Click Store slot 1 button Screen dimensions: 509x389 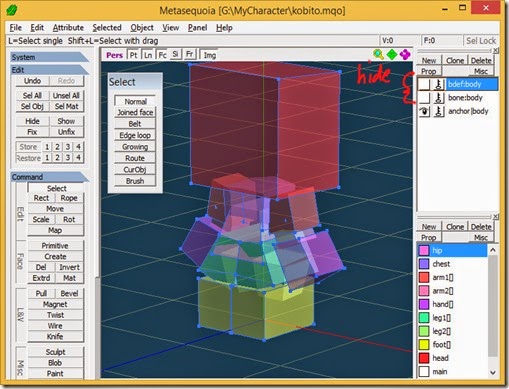point(47,147)
